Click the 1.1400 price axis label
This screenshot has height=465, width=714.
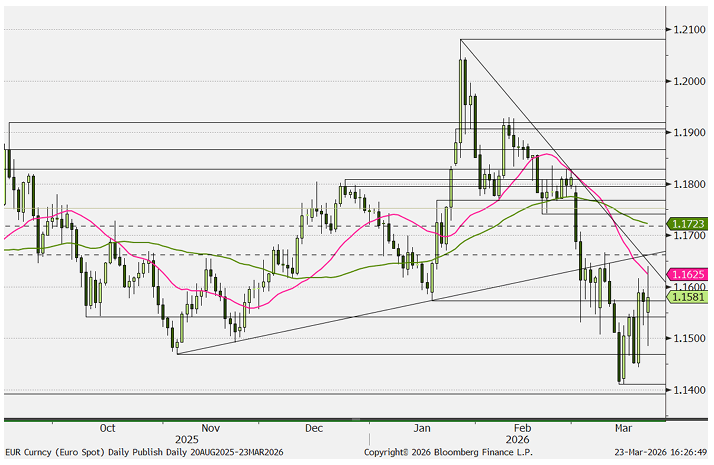pyautogui.click(x=690, y=390)
